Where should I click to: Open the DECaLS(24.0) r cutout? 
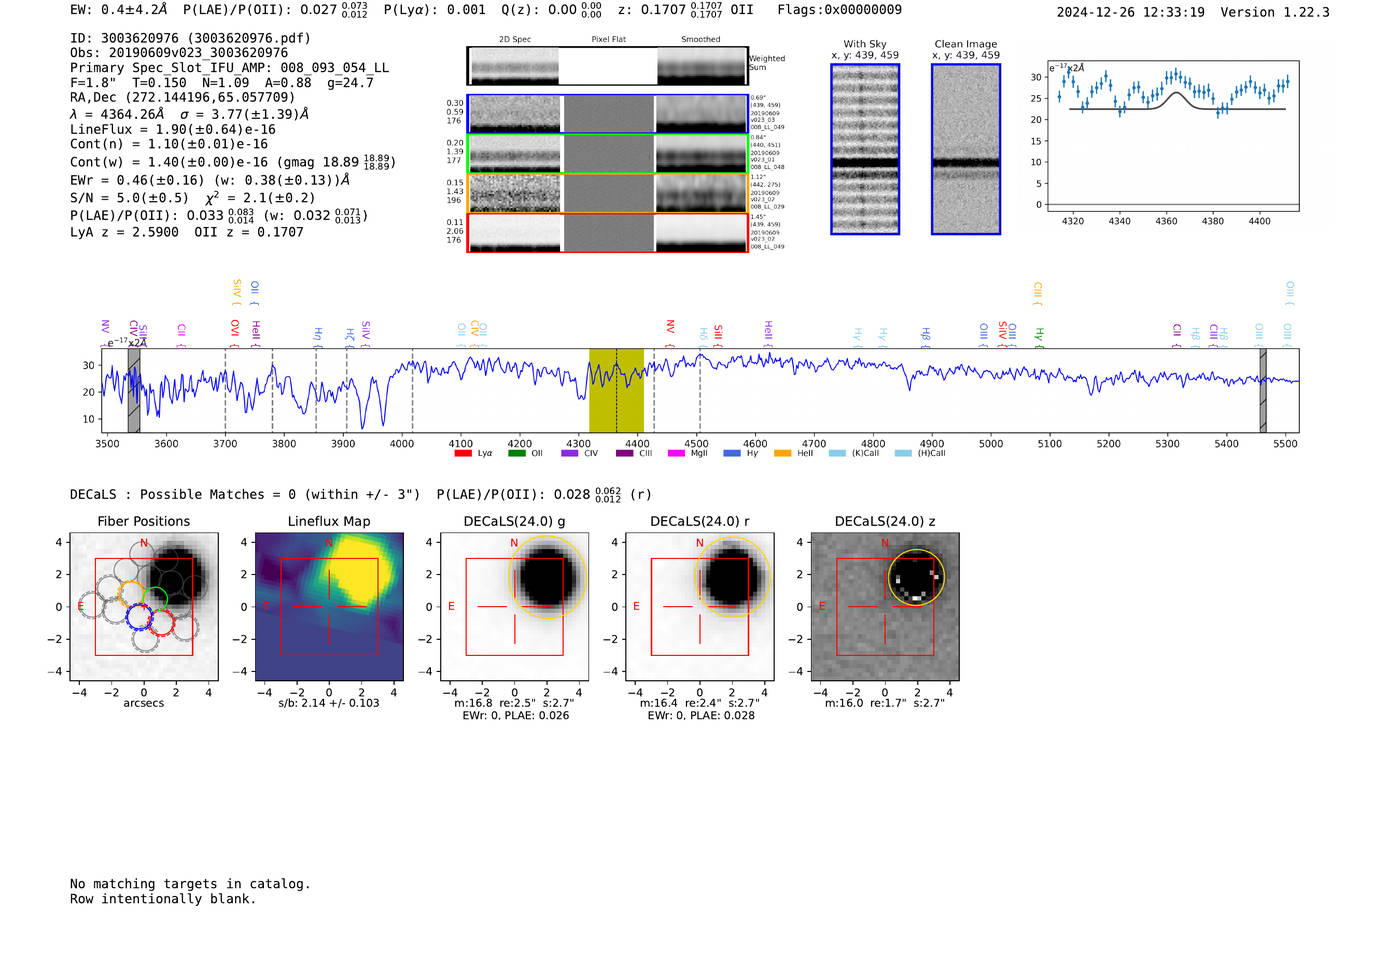(x=699, y=607)
